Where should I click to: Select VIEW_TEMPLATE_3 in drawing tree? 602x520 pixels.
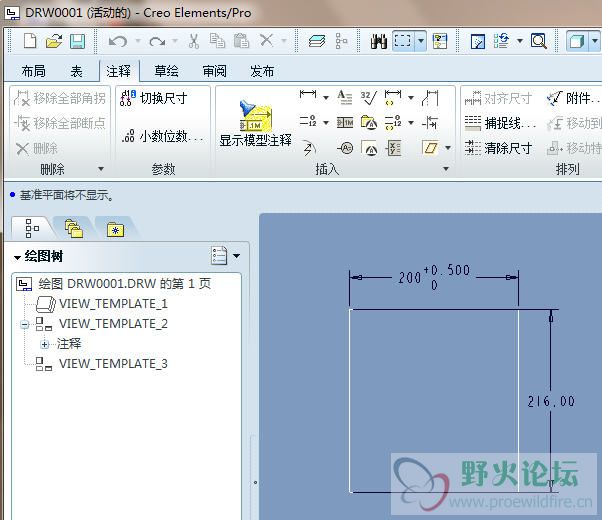(x=102, y=364)
